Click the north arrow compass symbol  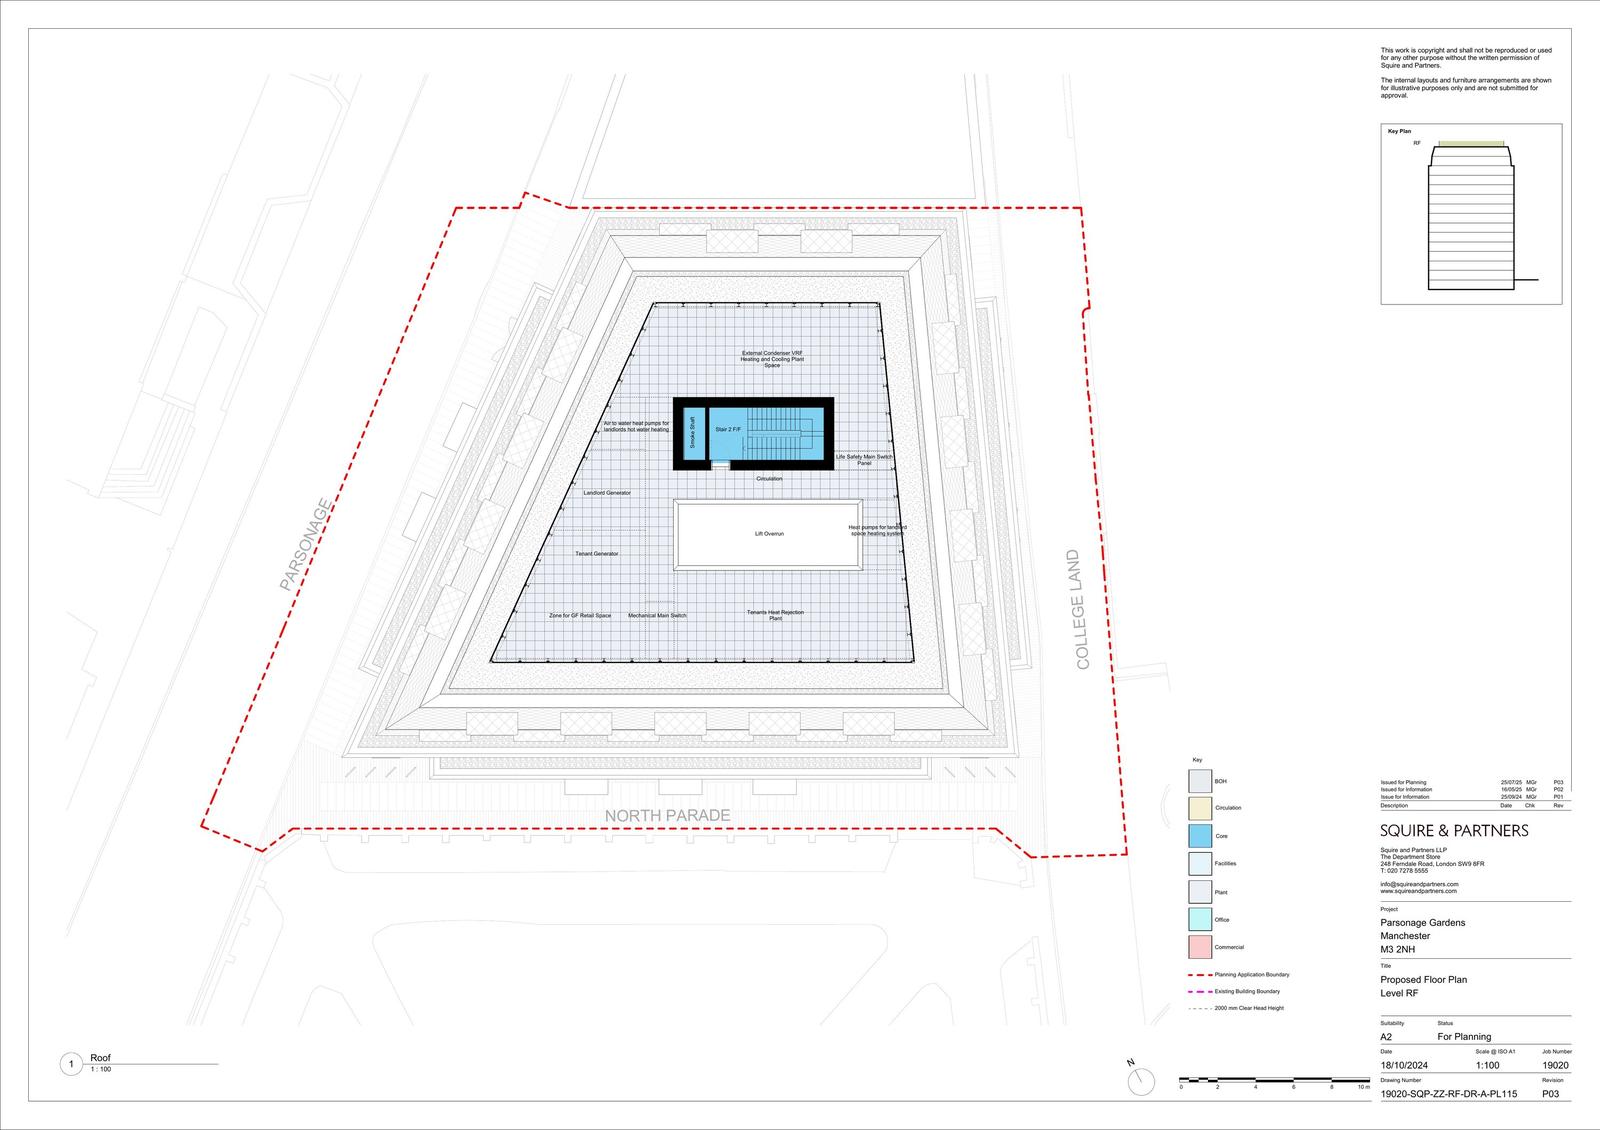pos(1140,1080)
